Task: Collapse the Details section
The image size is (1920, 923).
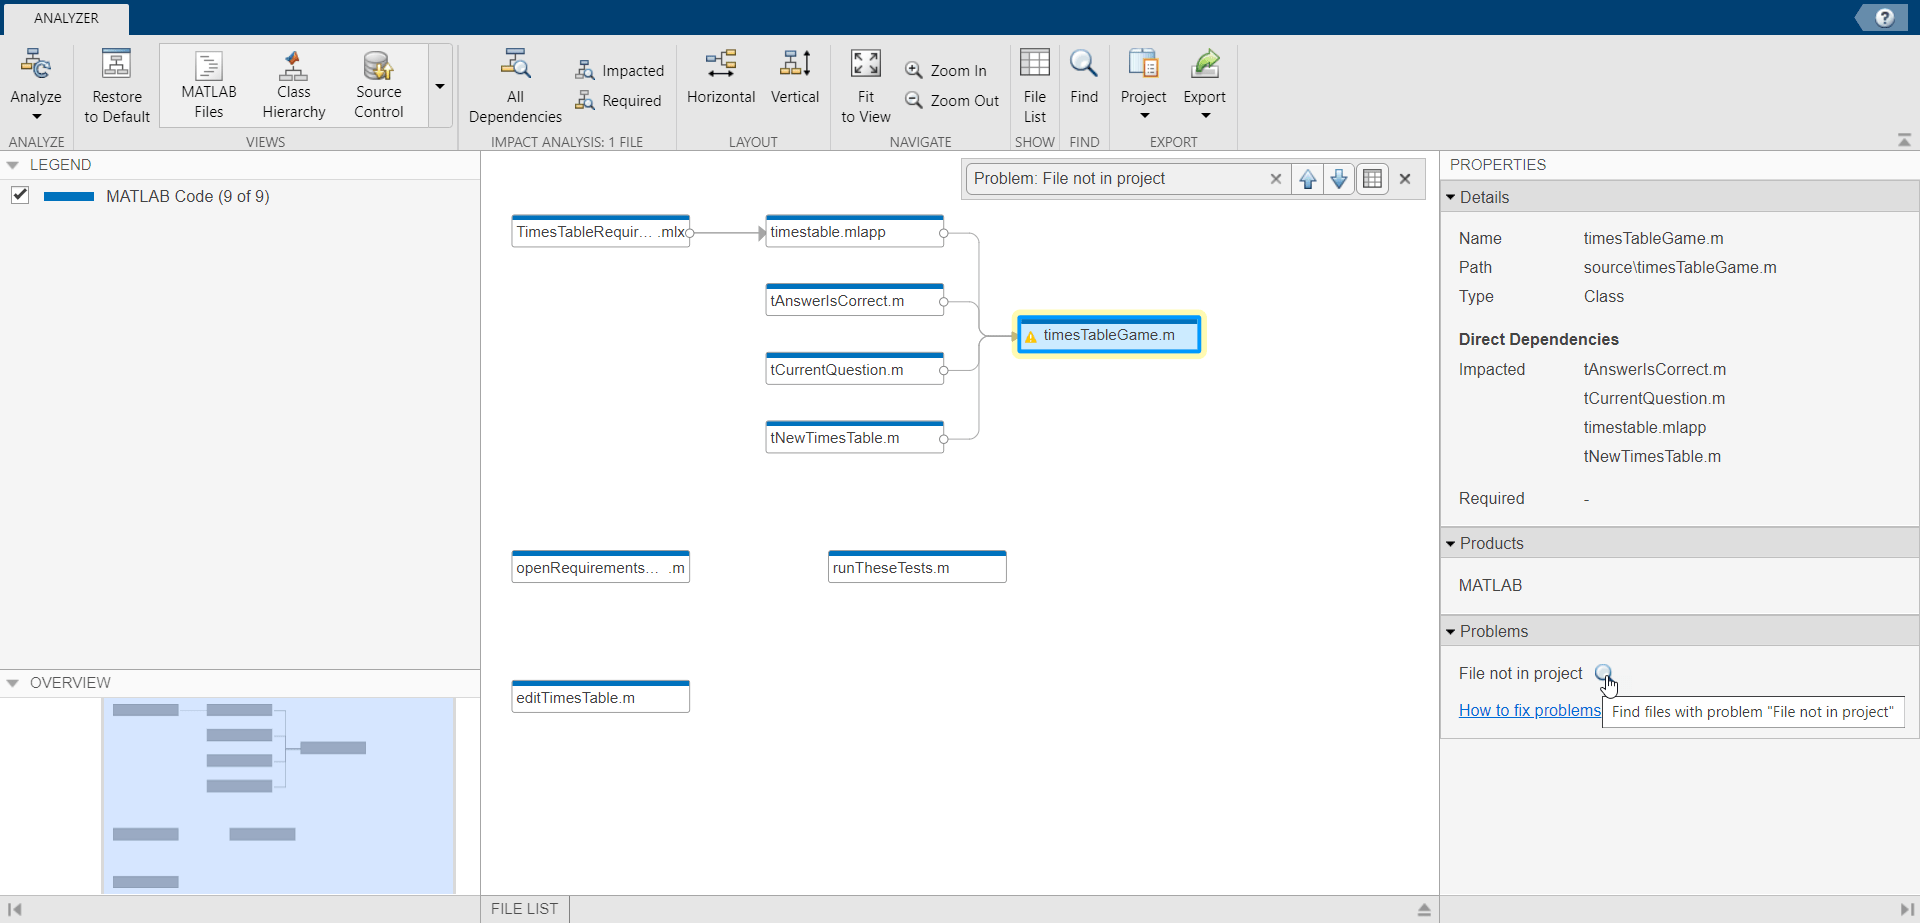Action: pyautogui.click(x=1451, y=197)
